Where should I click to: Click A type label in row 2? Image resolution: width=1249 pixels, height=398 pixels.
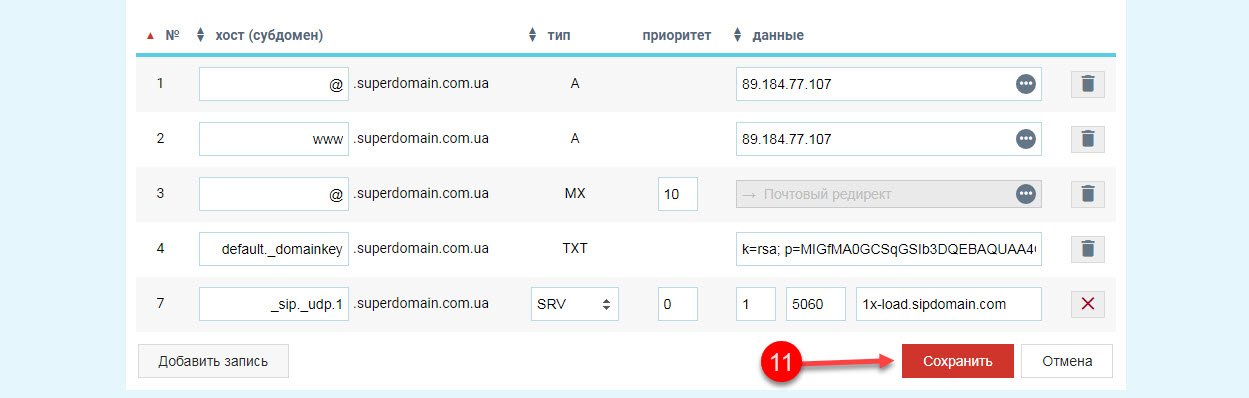pos(575,139)
